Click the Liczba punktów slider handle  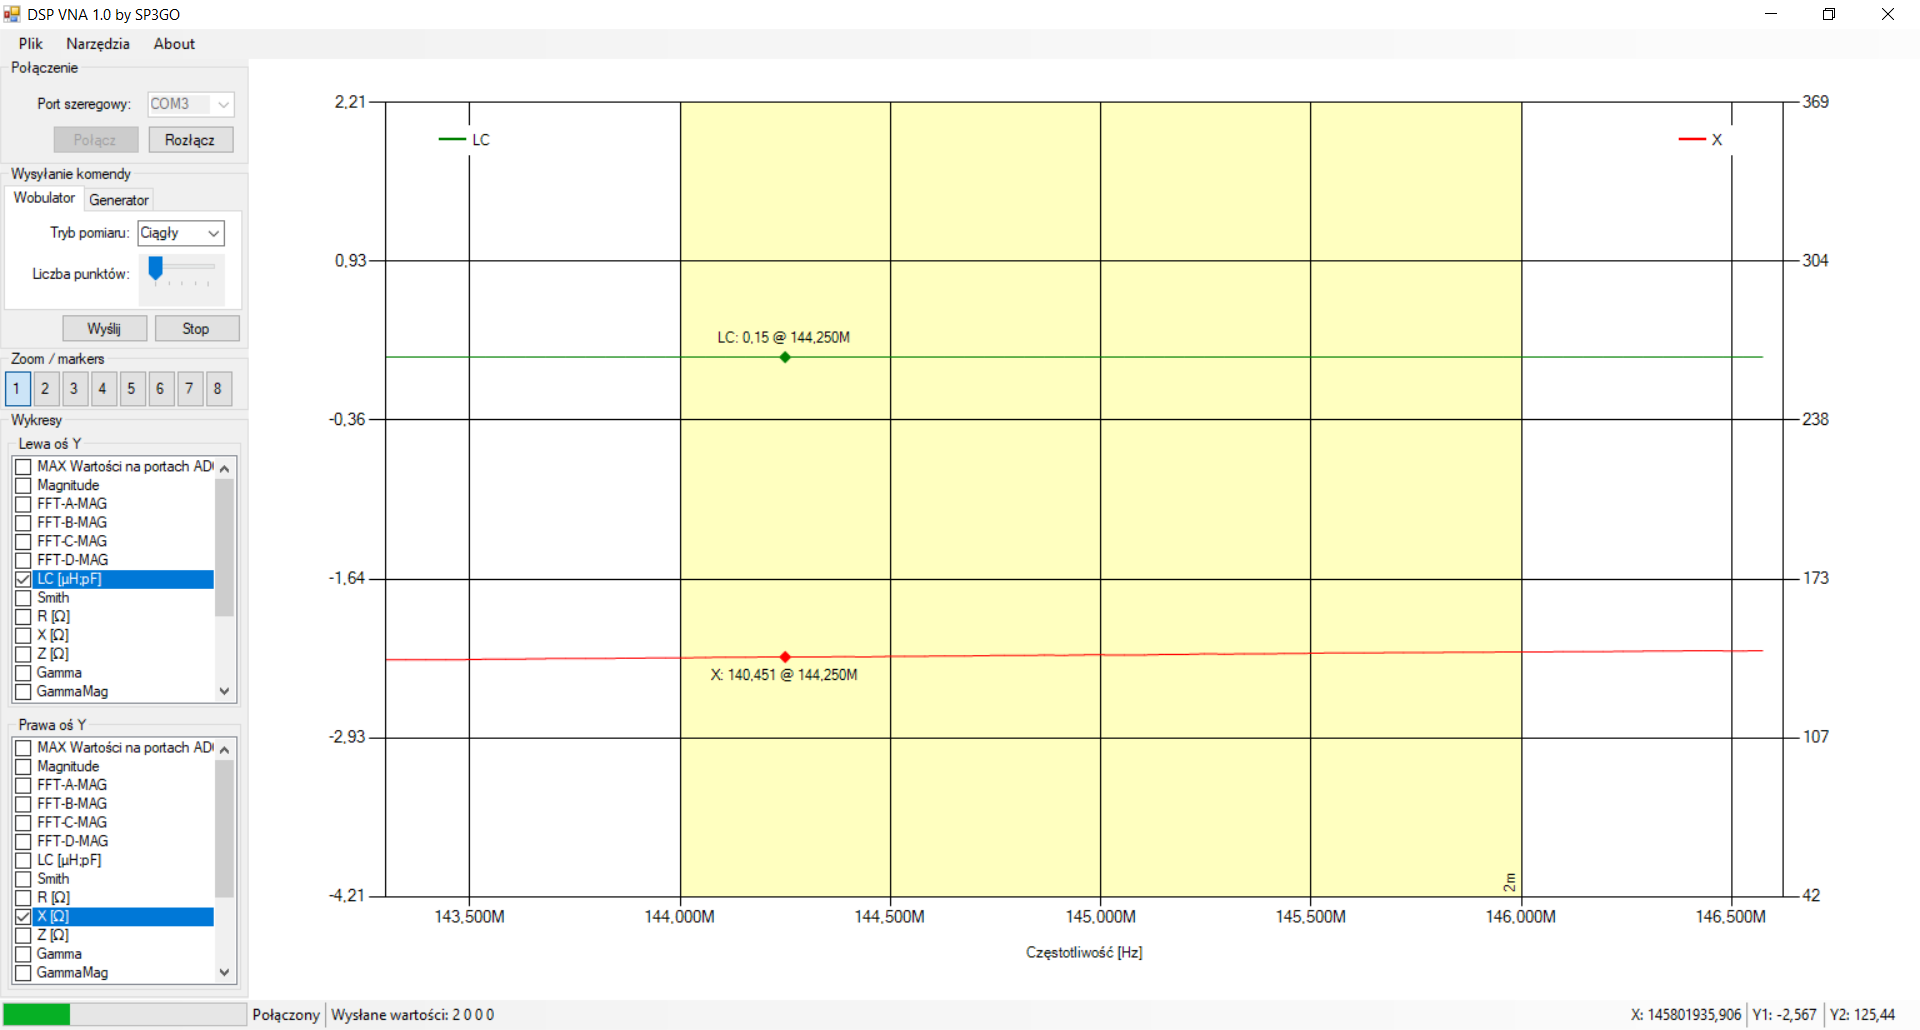(155, 268)
